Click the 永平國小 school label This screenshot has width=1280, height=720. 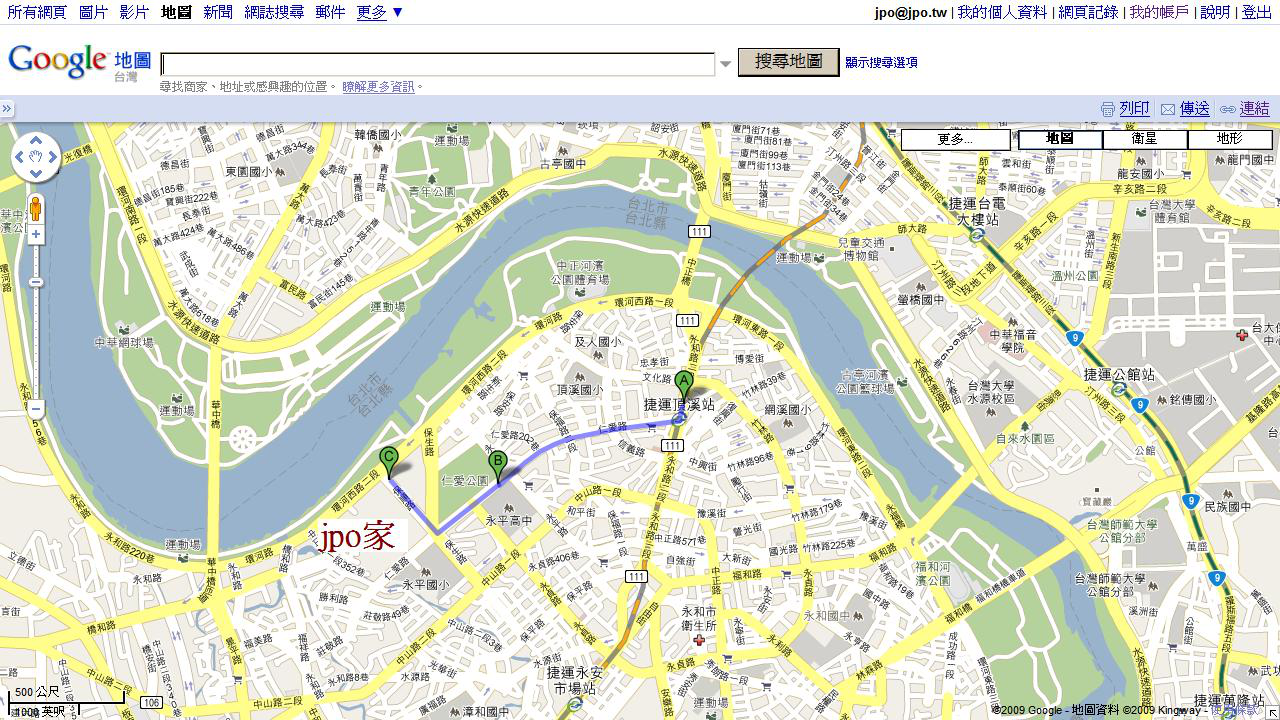426,585
